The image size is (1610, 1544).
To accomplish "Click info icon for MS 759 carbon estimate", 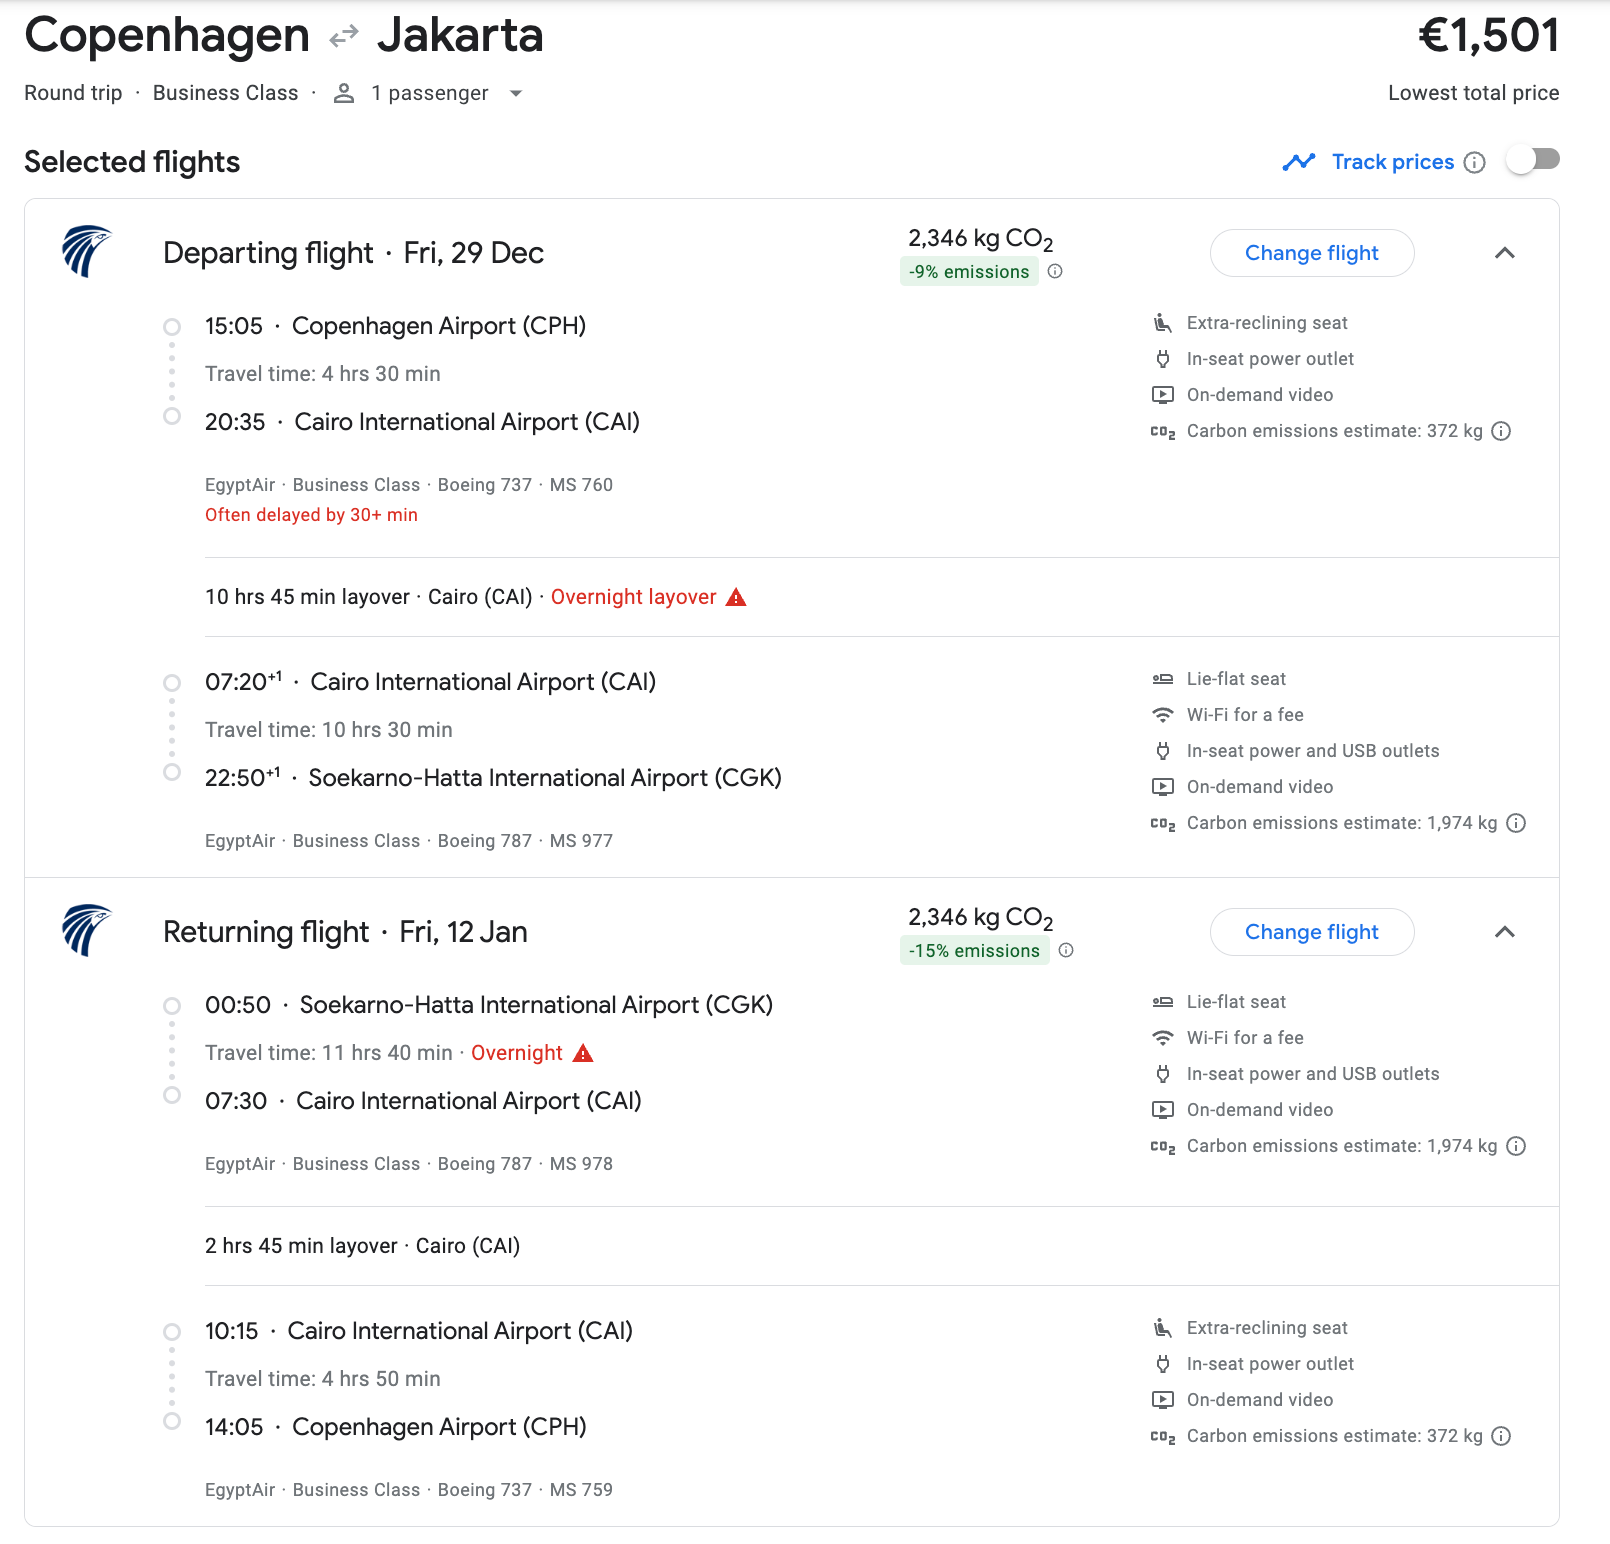I will (x=1501, y=1436).
